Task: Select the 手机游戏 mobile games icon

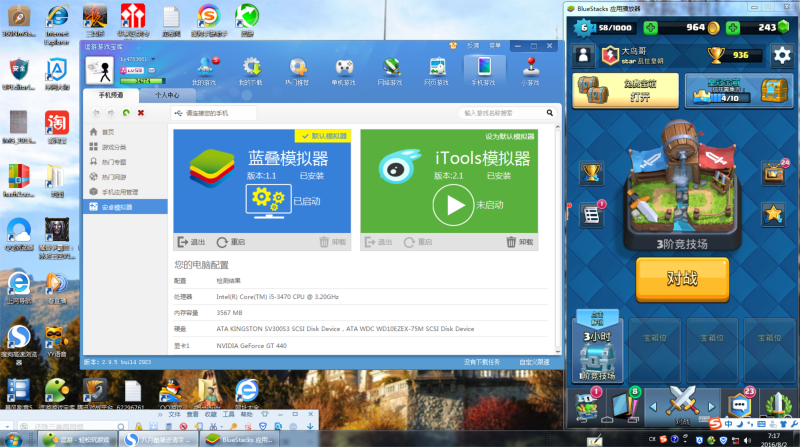Action: [484, 71]
